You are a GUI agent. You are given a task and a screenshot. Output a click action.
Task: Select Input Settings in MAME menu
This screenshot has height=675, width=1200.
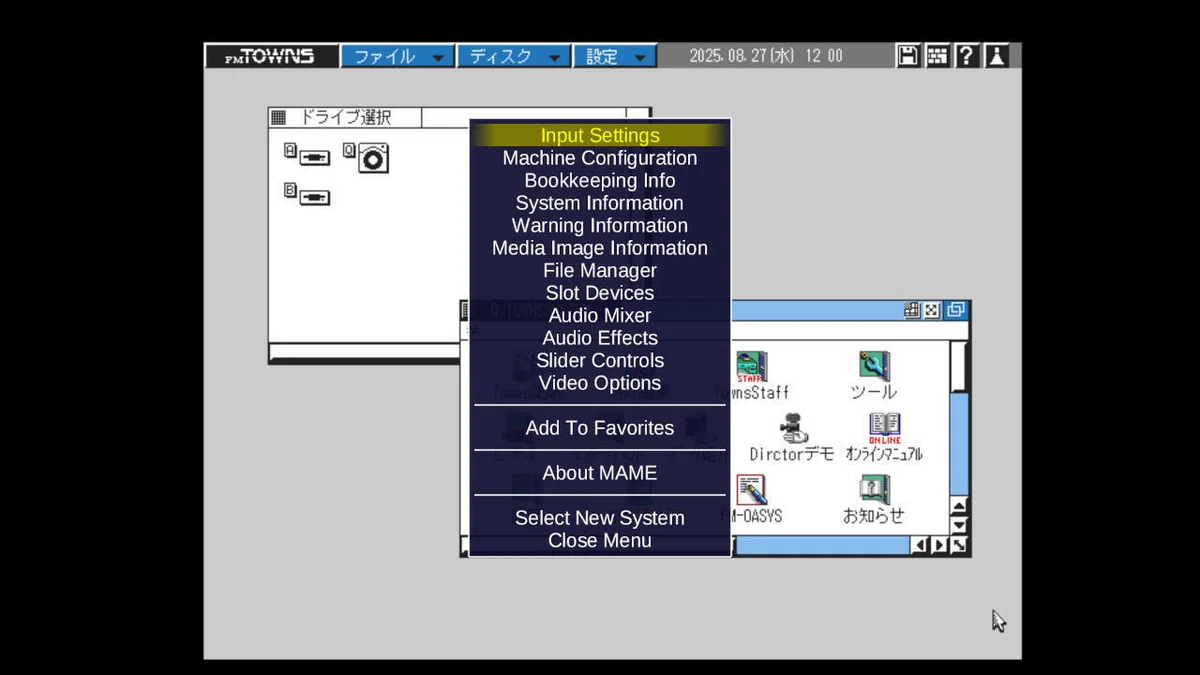pyautogui.click(x=600, y=135)
